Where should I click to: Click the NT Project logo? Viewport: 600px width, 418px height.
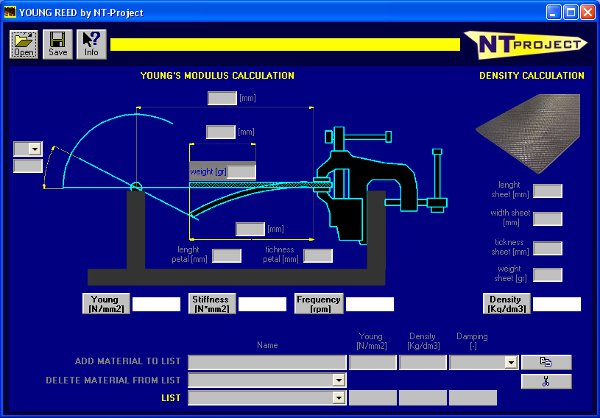[x=524, y=44]
